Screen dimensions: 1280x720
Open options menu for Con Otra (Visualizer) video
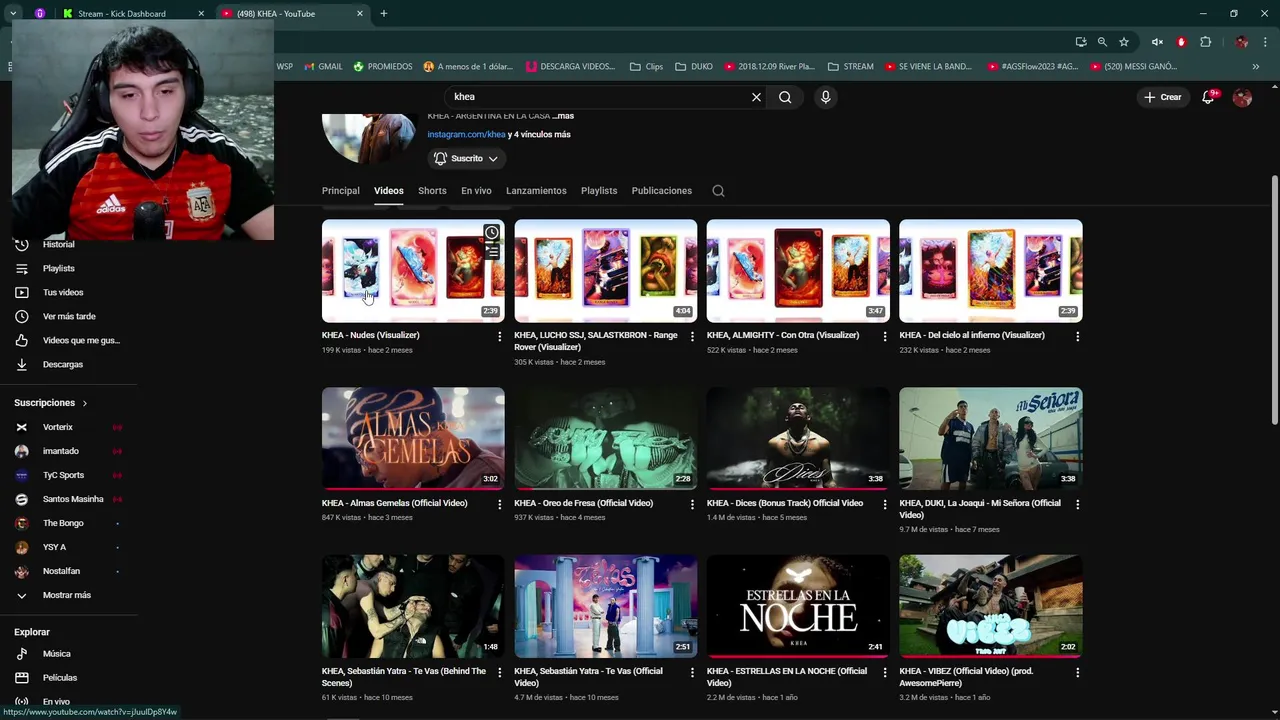pos(884,337)
